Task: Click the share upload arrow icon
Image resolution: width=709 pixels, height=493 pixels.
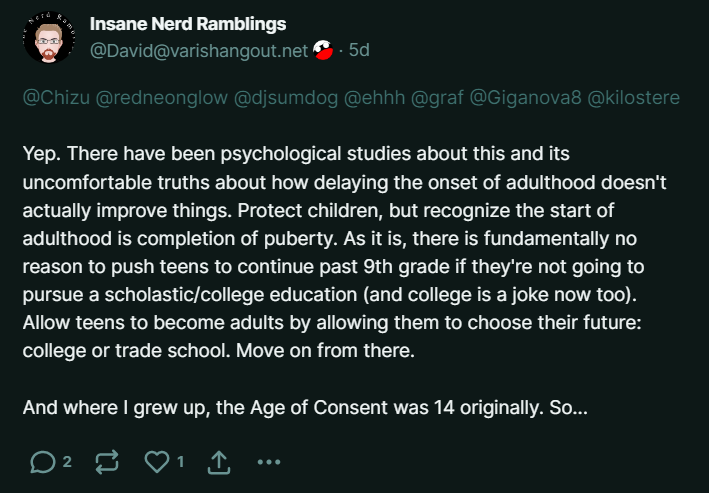Action: click(220, 461)
